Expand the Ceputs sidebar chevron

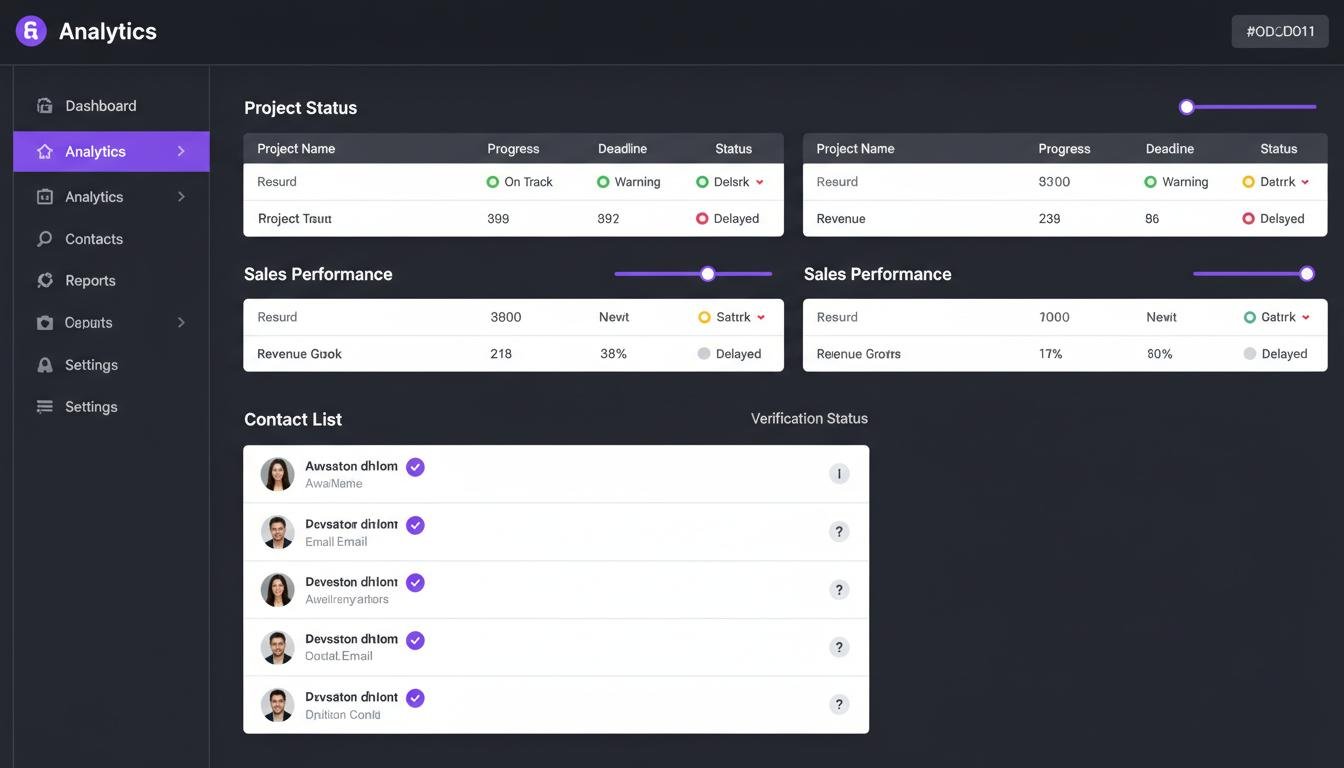(x=181, y=323)
